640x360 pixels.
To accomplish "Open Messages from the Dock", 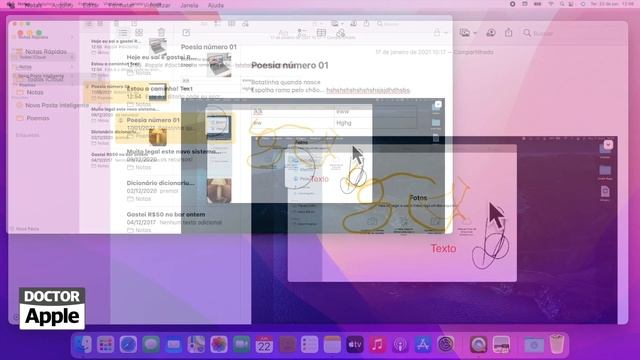I will pos(151,345).
